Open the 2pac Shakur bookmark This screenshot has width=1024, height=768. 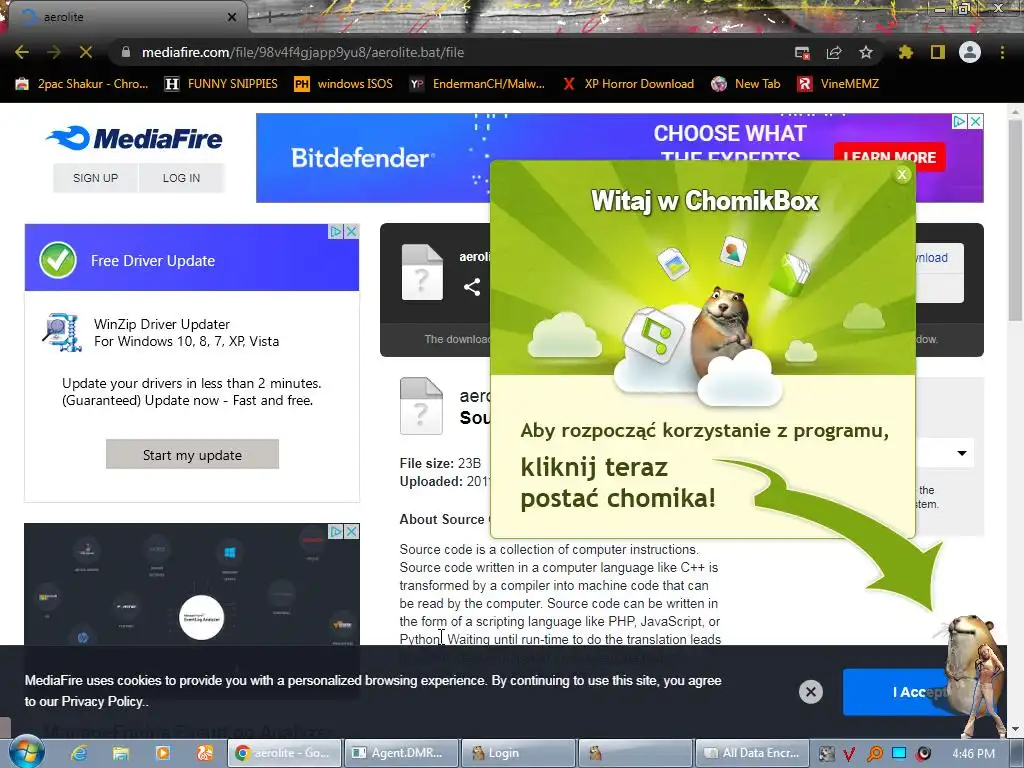click(x=82, y=84)
